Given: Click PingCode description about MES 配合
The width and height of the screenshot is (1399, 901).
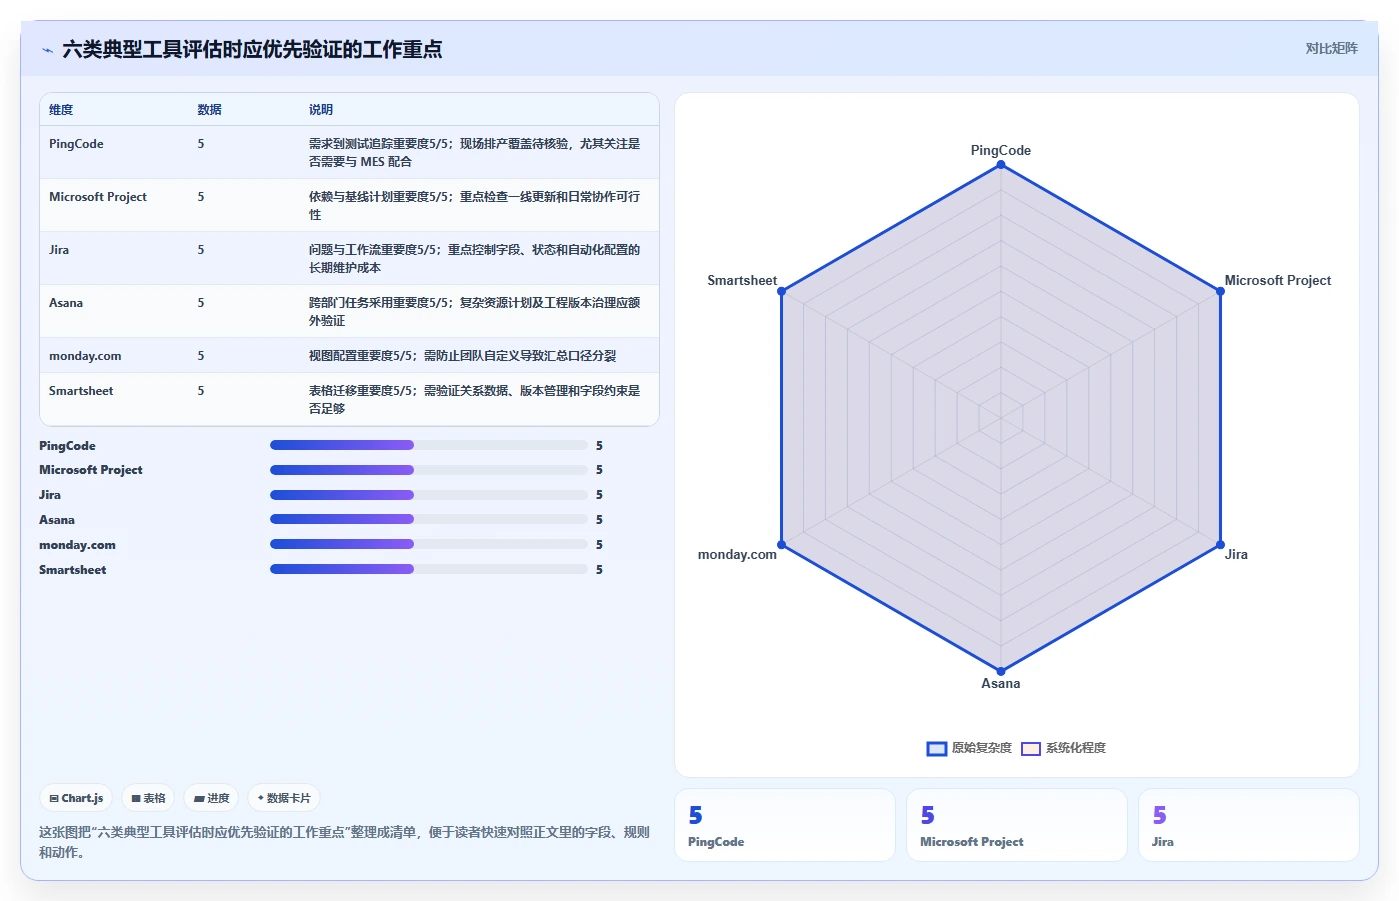Looking at the screenshot, I should pos(475,153).
